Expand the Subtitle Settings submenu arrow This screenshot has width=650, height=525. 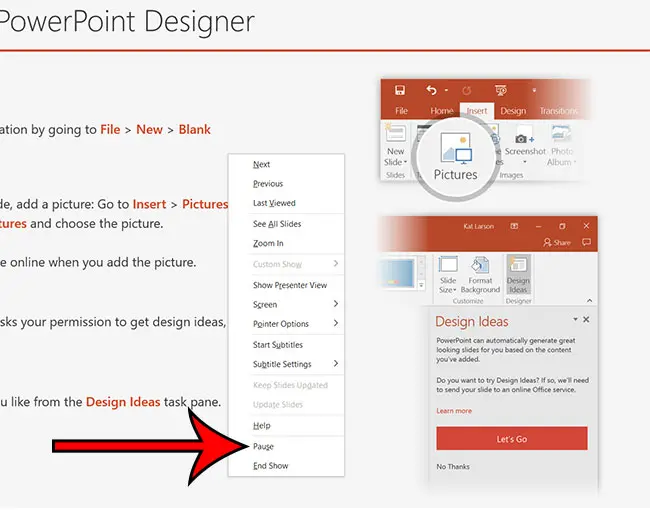(x=336, y=364)
